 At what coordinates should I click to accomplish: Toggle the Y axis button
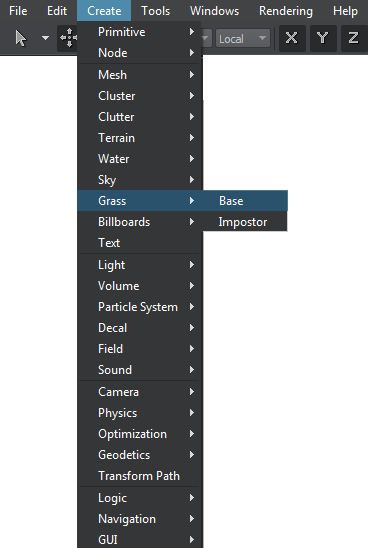323,38
